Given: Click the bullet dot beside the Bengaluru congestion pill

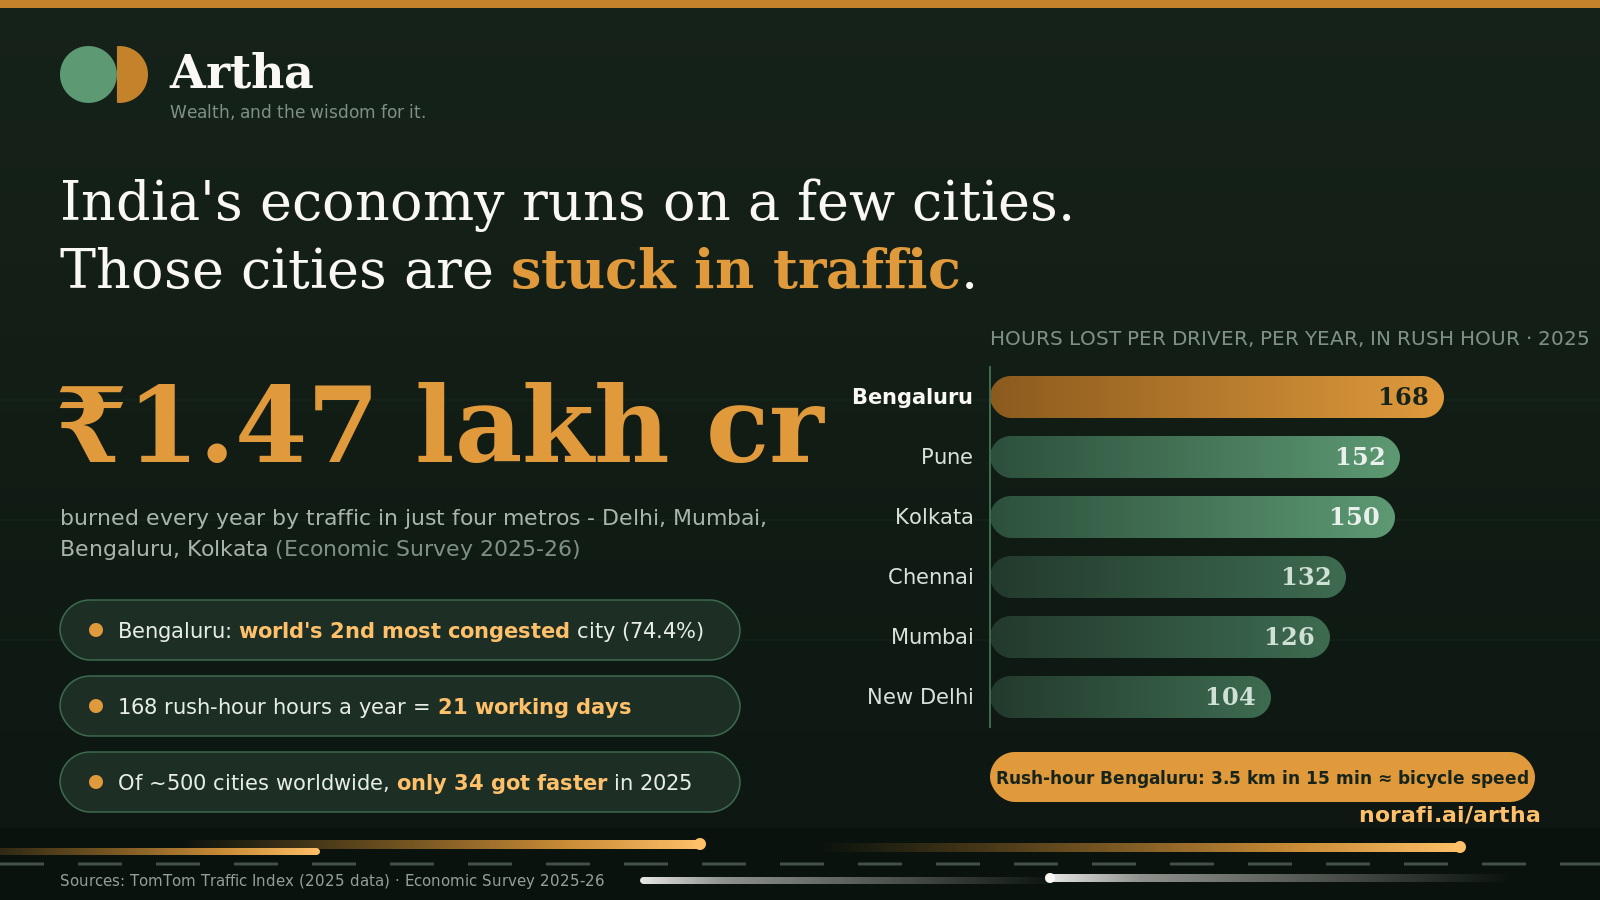Looking at the screenshot, I should pyautogui.click(x=96, y=630).
